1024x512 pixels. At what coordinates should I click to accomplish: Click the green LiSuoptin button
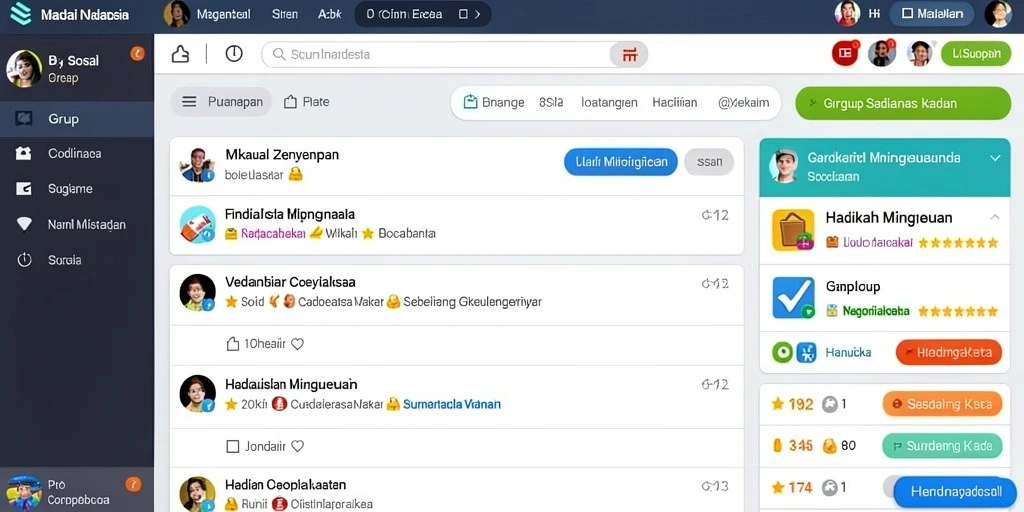[x=976, y=54]
